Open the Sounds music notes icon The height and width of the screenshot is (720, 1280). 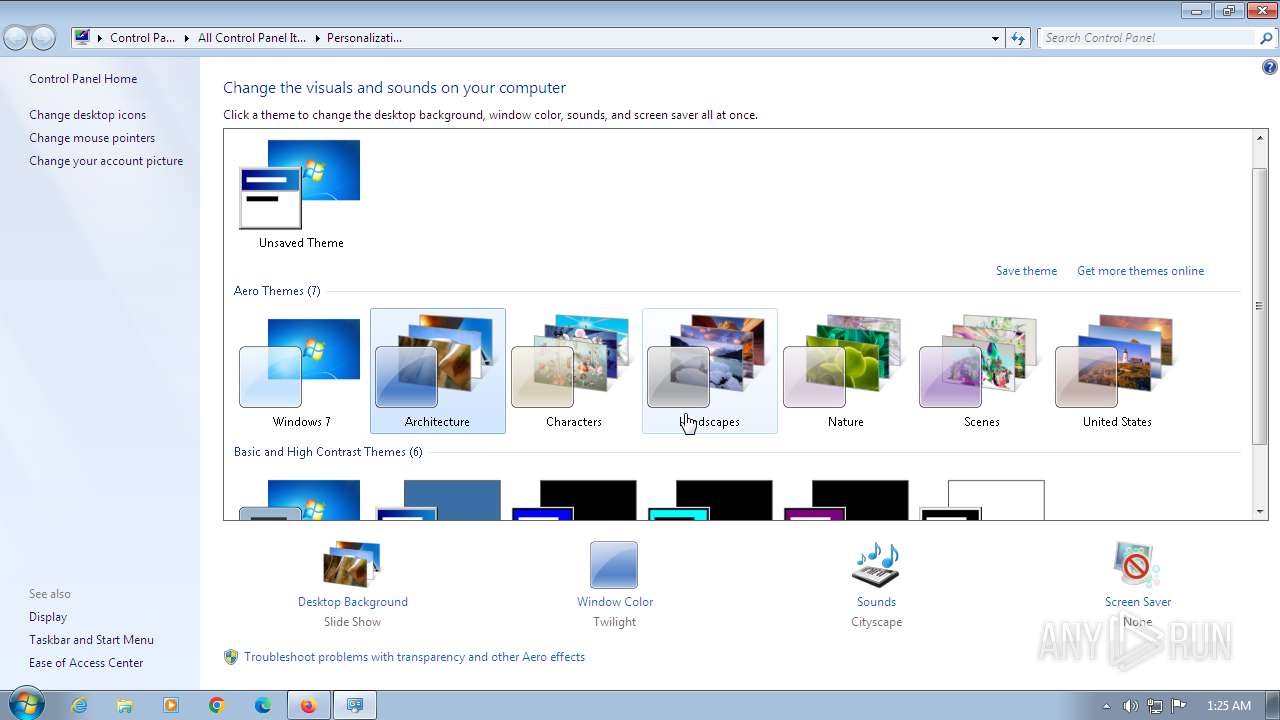876,565
